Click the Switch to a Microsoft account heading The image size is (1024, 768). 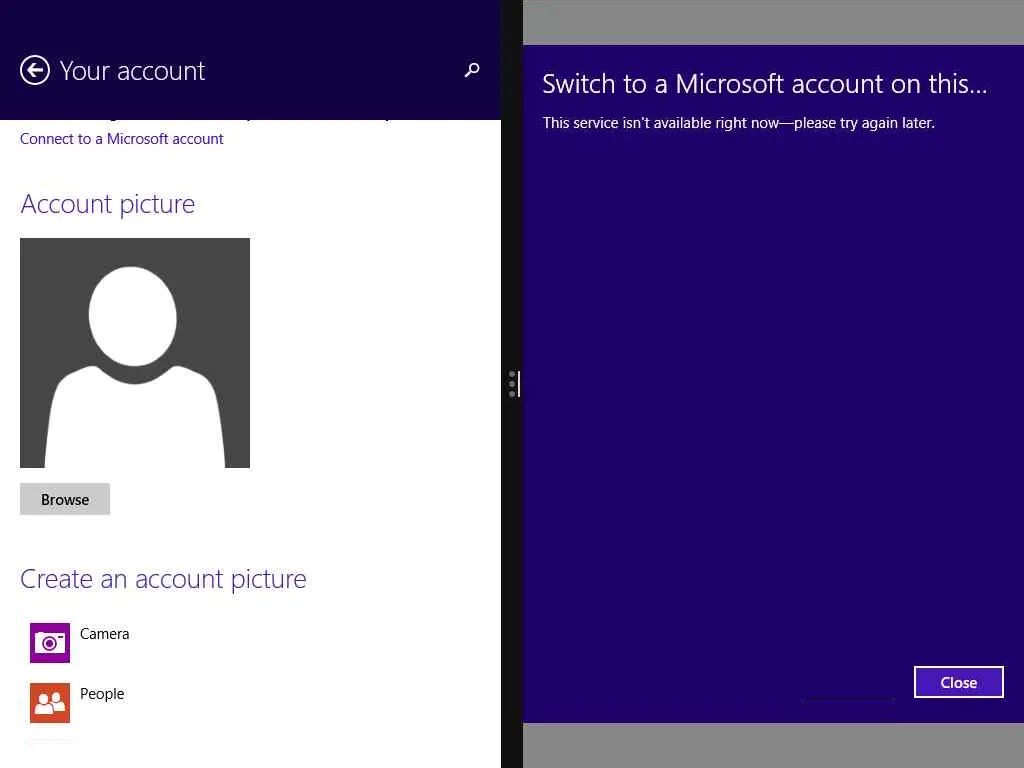coord(765,84)
